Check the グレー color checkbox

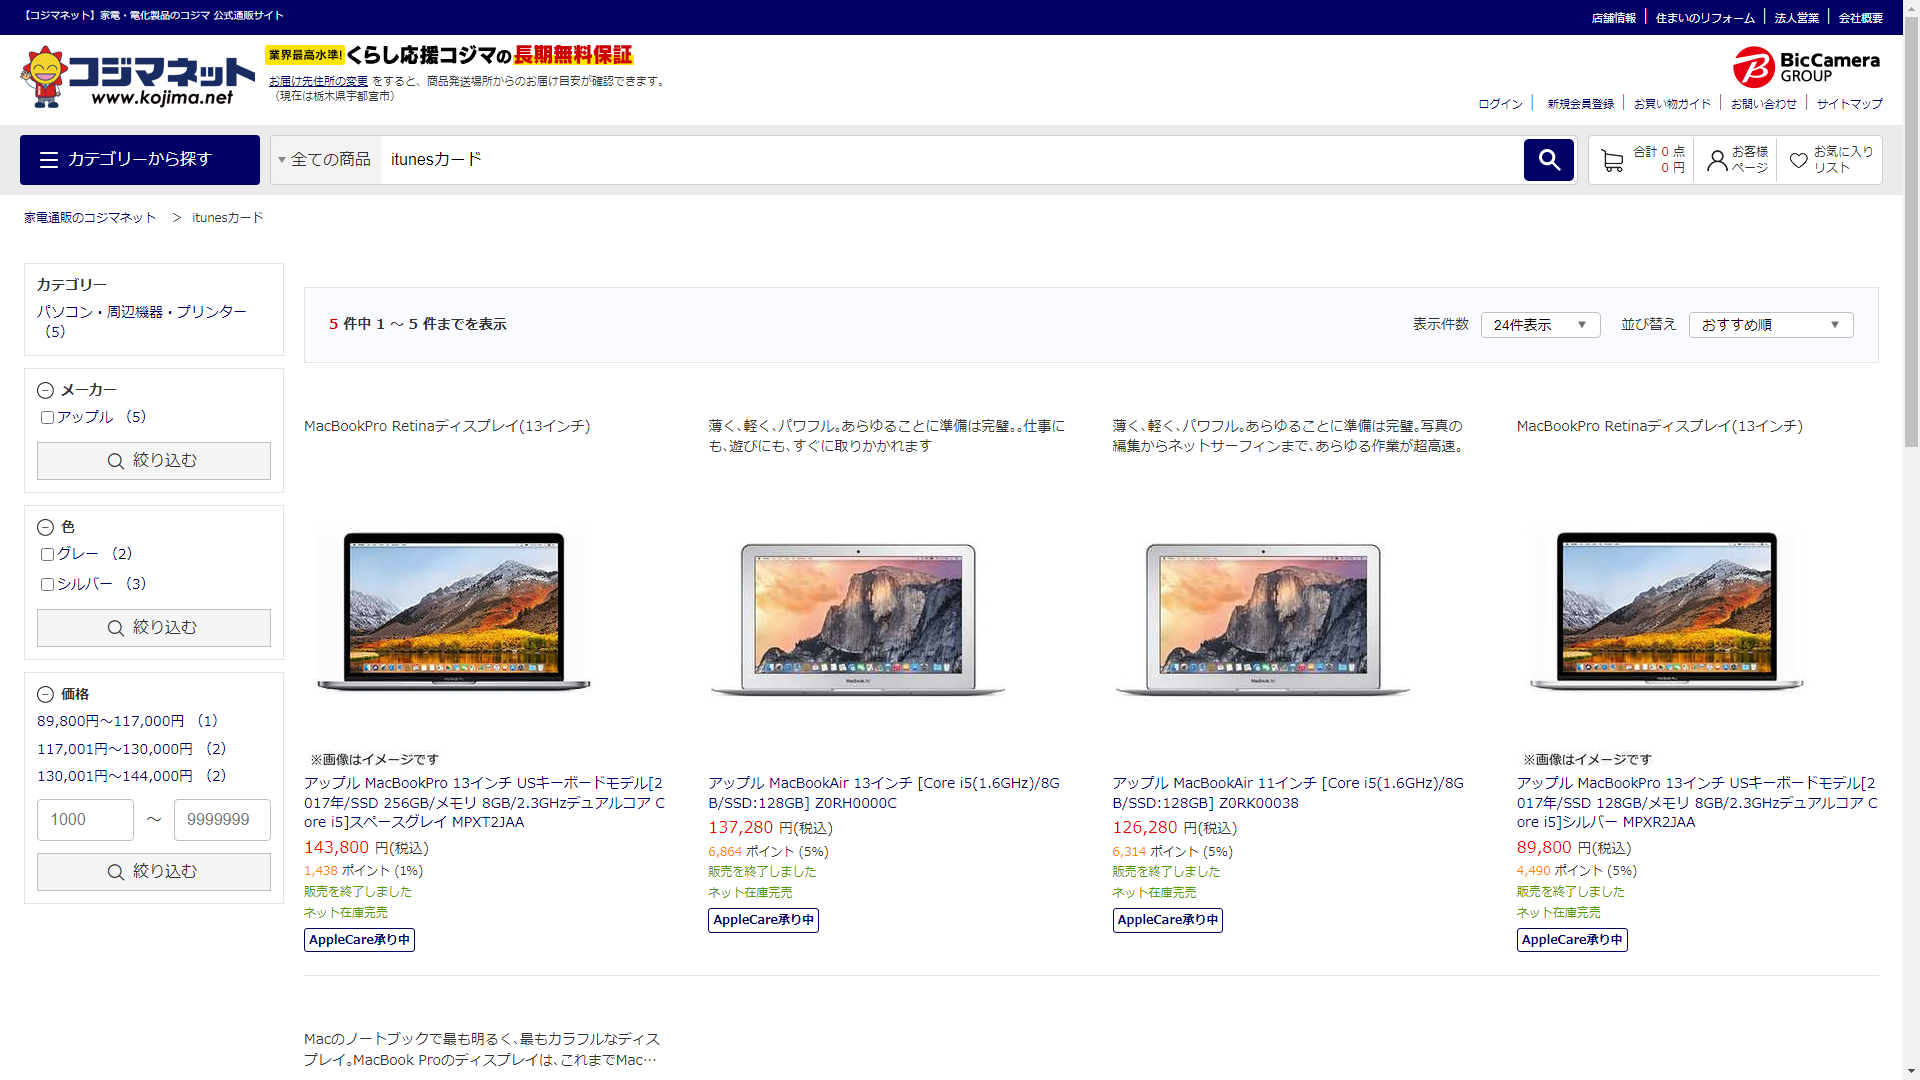pyautogui.click(x=47, y=555)
